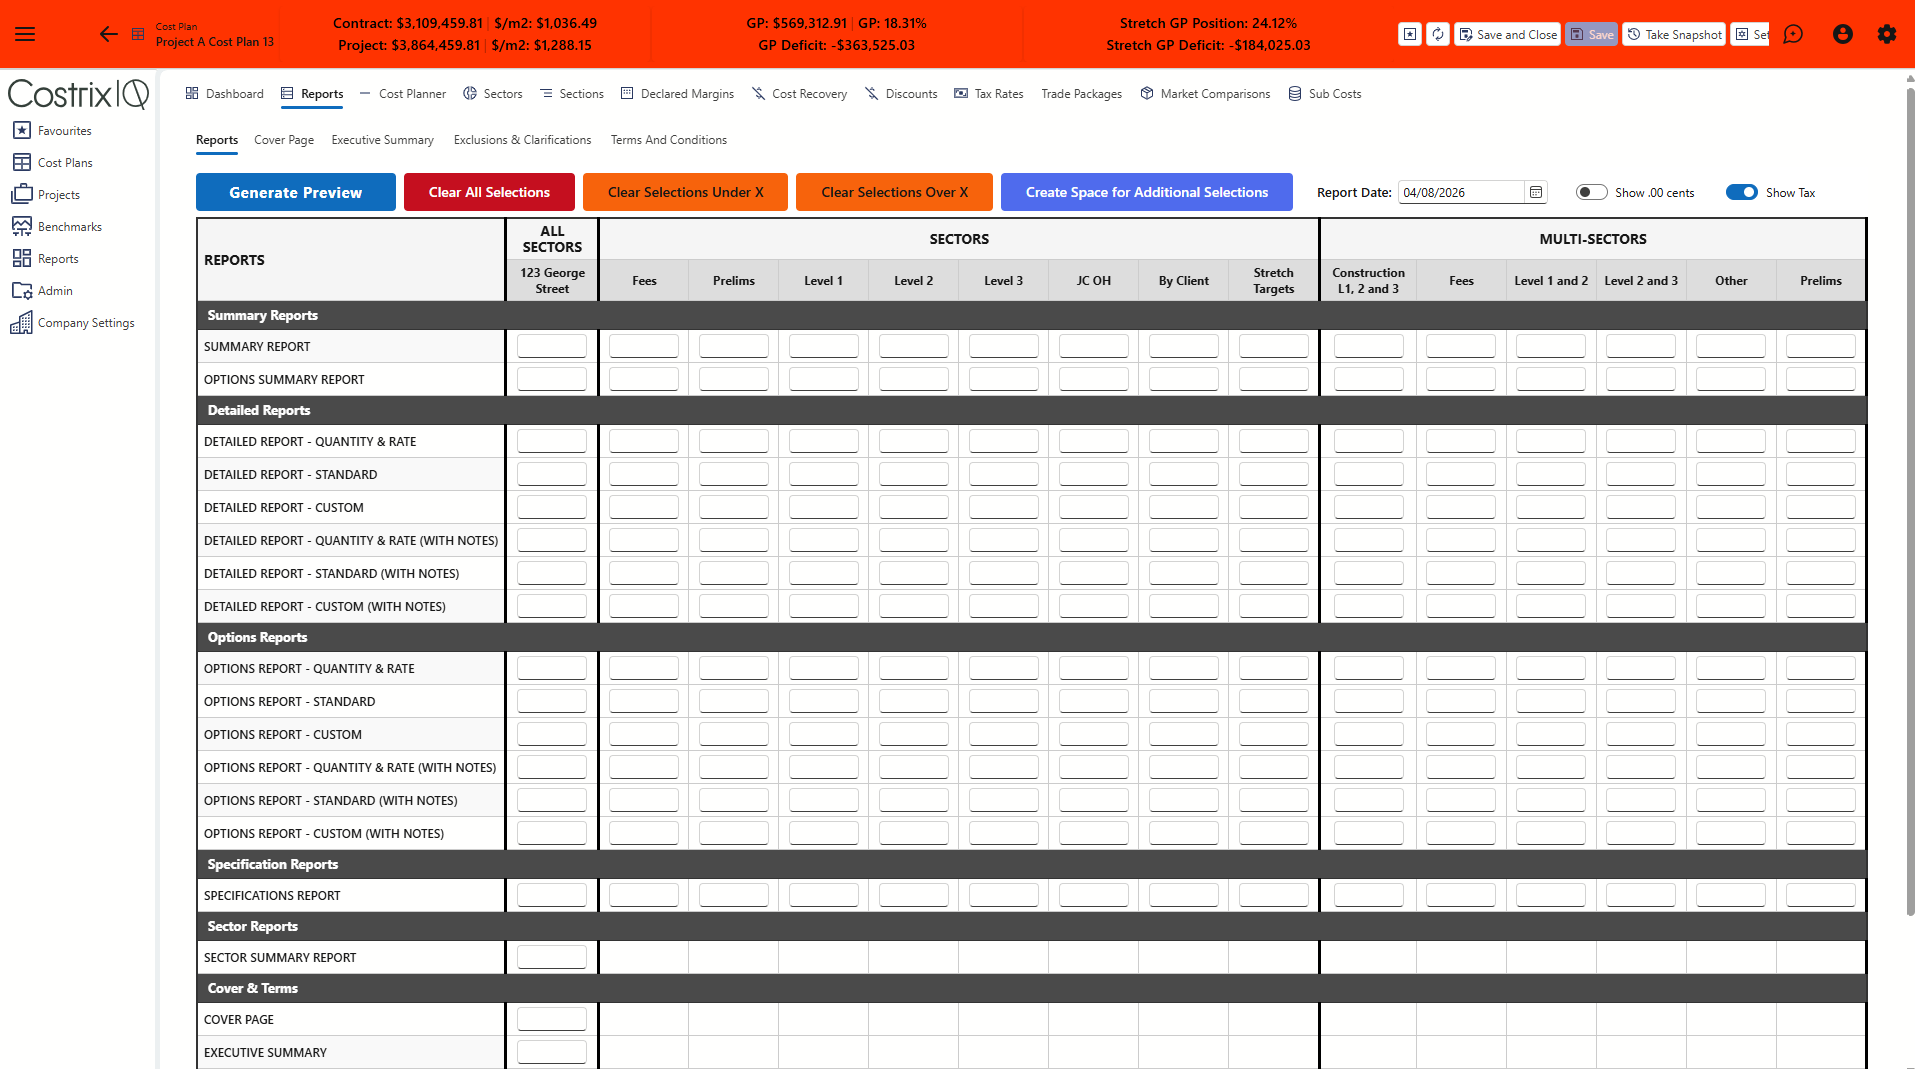This screenshot has height=1069, width=1915.
Task: Click Create Space for Additional Selections
Action: click(1147, 192)
